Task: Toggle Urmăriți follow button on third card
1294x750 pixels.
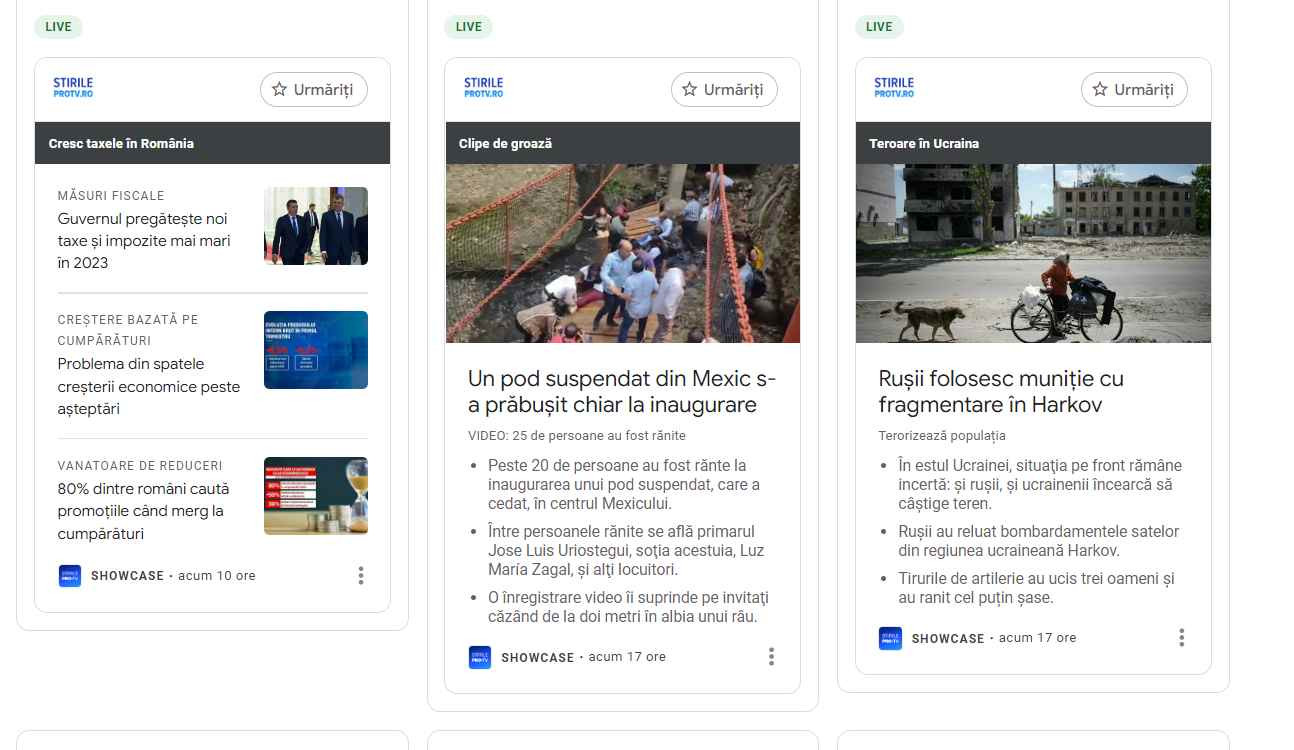Action: pos(1134,90)
